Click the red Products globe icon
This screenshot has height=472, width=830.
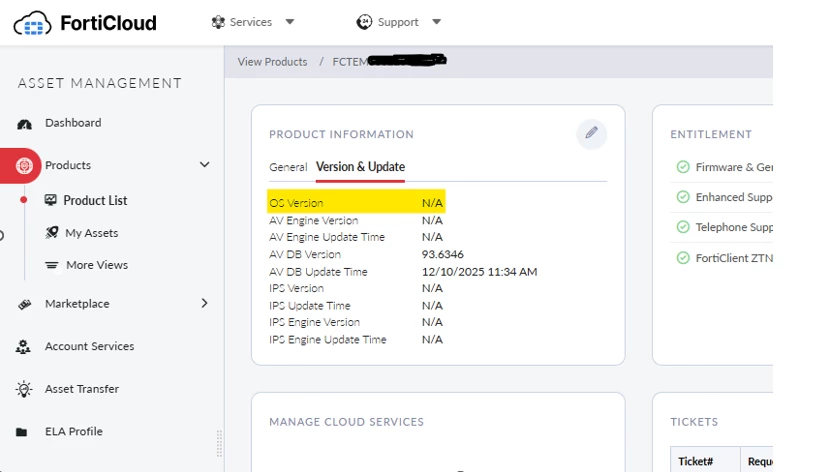click(x=24, y=166)
